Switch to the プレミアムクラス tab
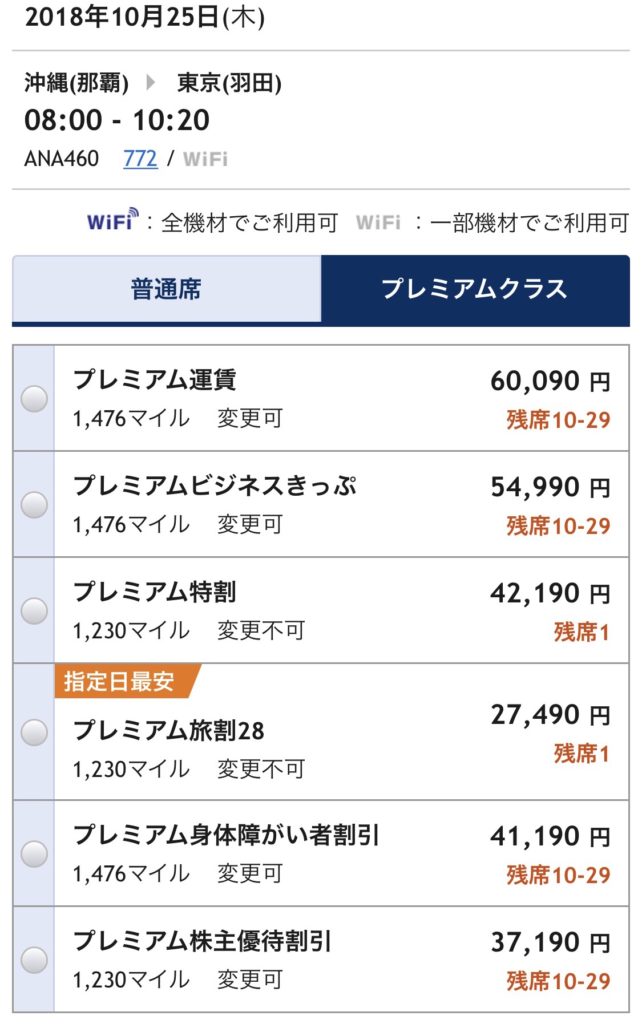Viewport: 642px width, 1024px height. click(475, 289)
